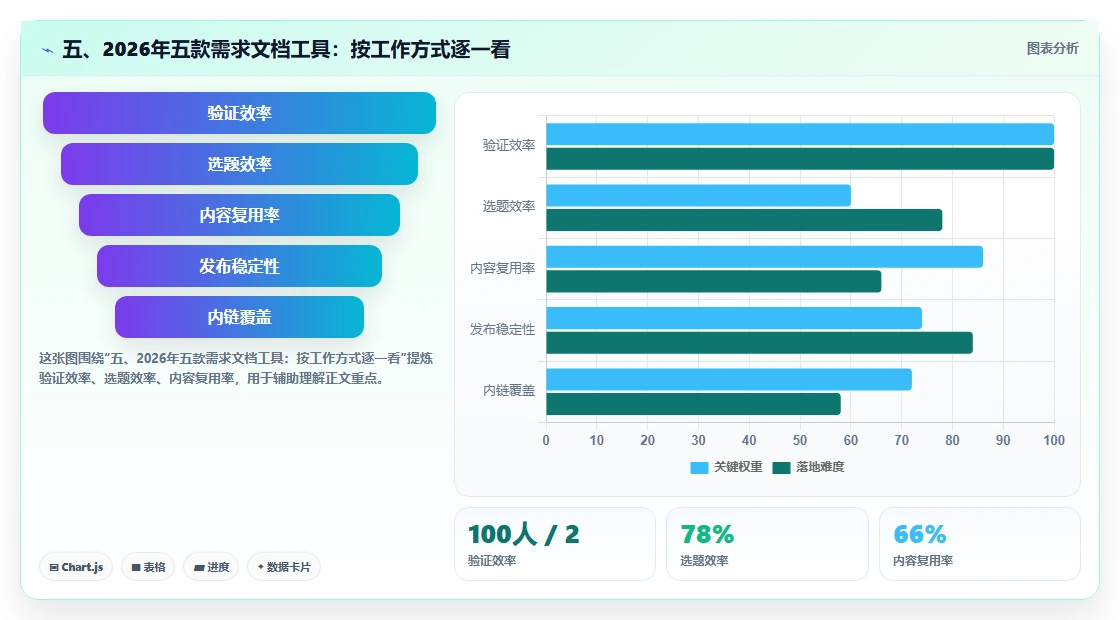This screenshot has width=1120, height=620.
Task: Select the 选题效率 funnel stage
Action: 239,164
